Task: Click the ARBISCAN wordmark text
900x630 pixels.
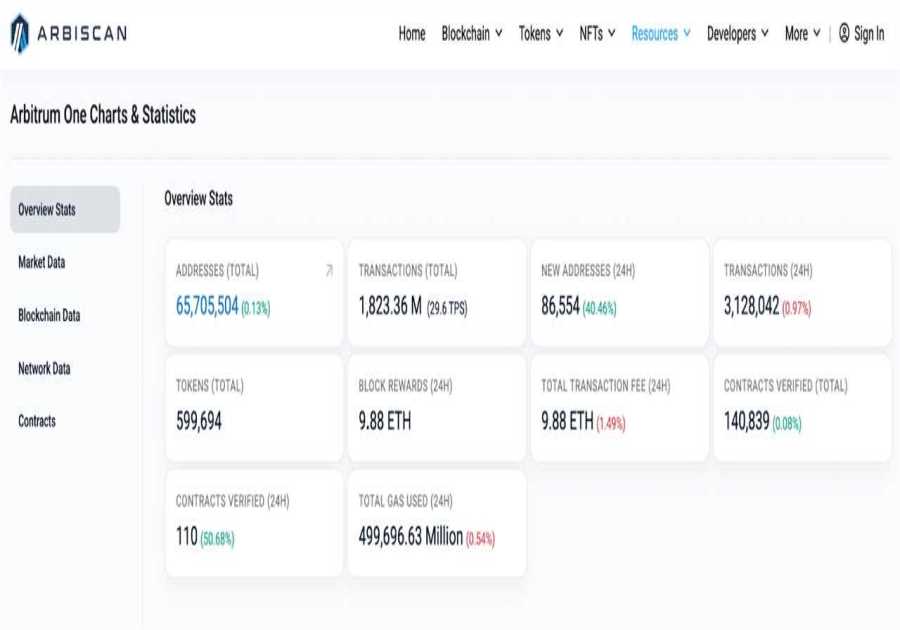Action: [x=82, y=33]
